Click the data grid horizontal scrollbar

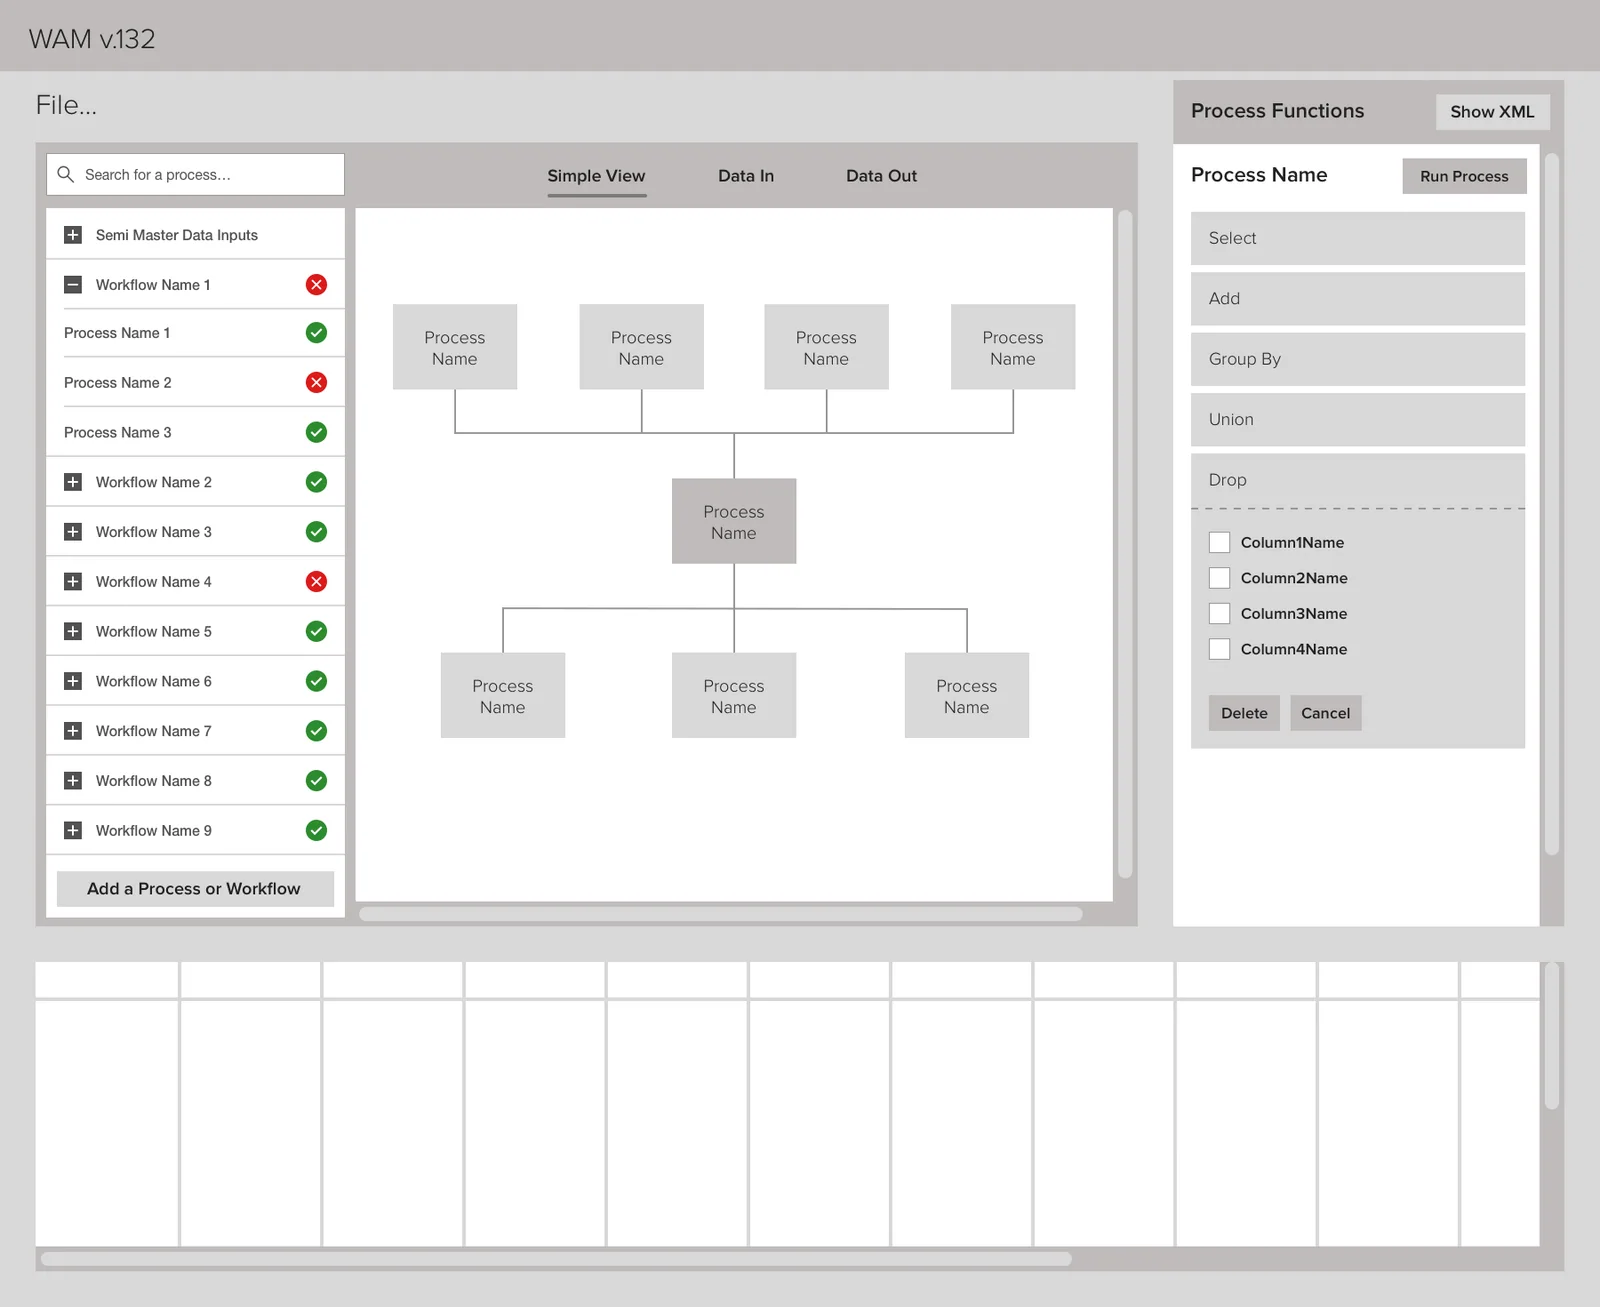click(556, 1259)
